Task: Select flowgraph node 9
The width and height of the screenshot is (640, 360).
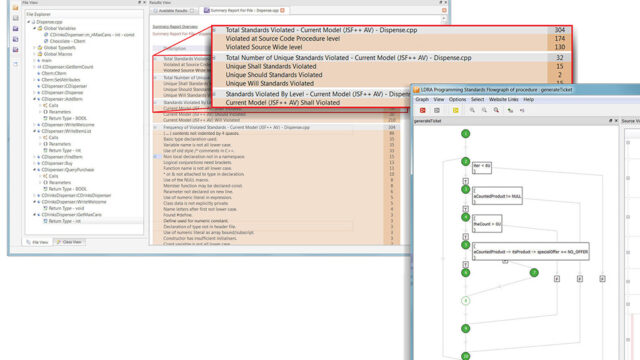Action: point(465,329)
